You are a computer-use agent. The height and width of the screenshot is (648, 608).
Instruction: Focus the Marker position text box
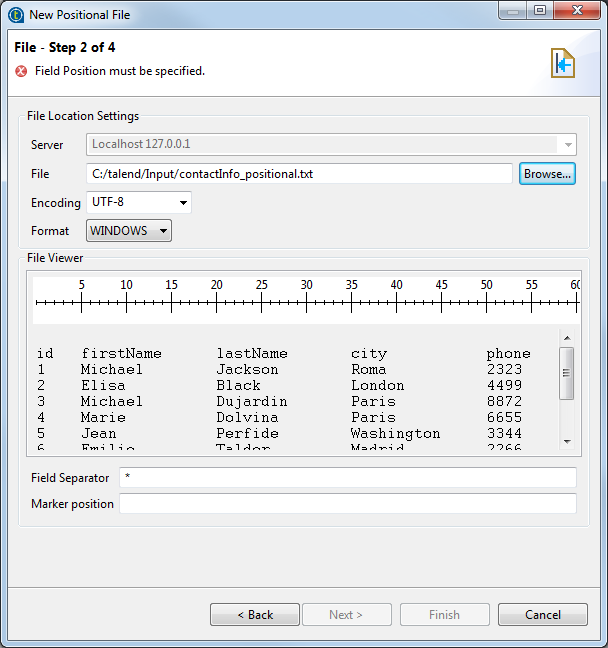pyautogui.click(x=348, y=504)
